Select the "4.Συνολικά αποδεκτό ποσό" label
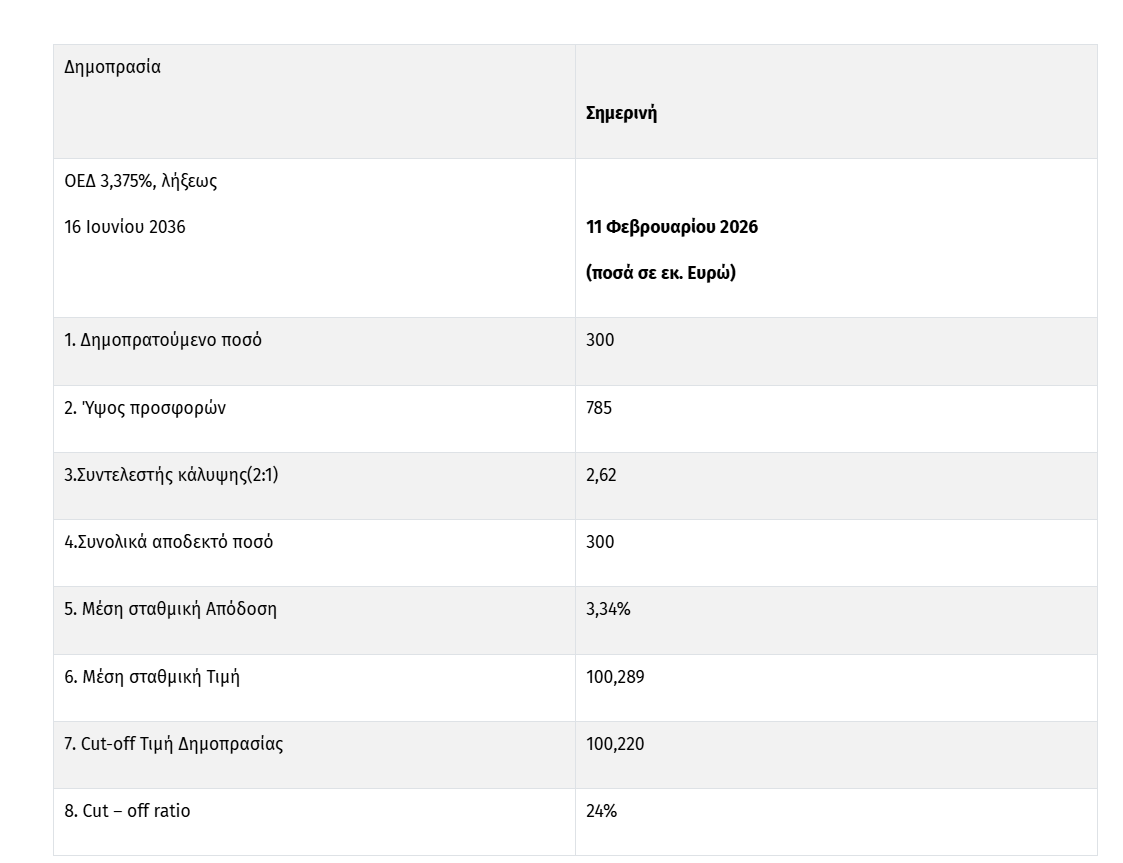This screenshot has width=1123, height=863. point(169,542)
